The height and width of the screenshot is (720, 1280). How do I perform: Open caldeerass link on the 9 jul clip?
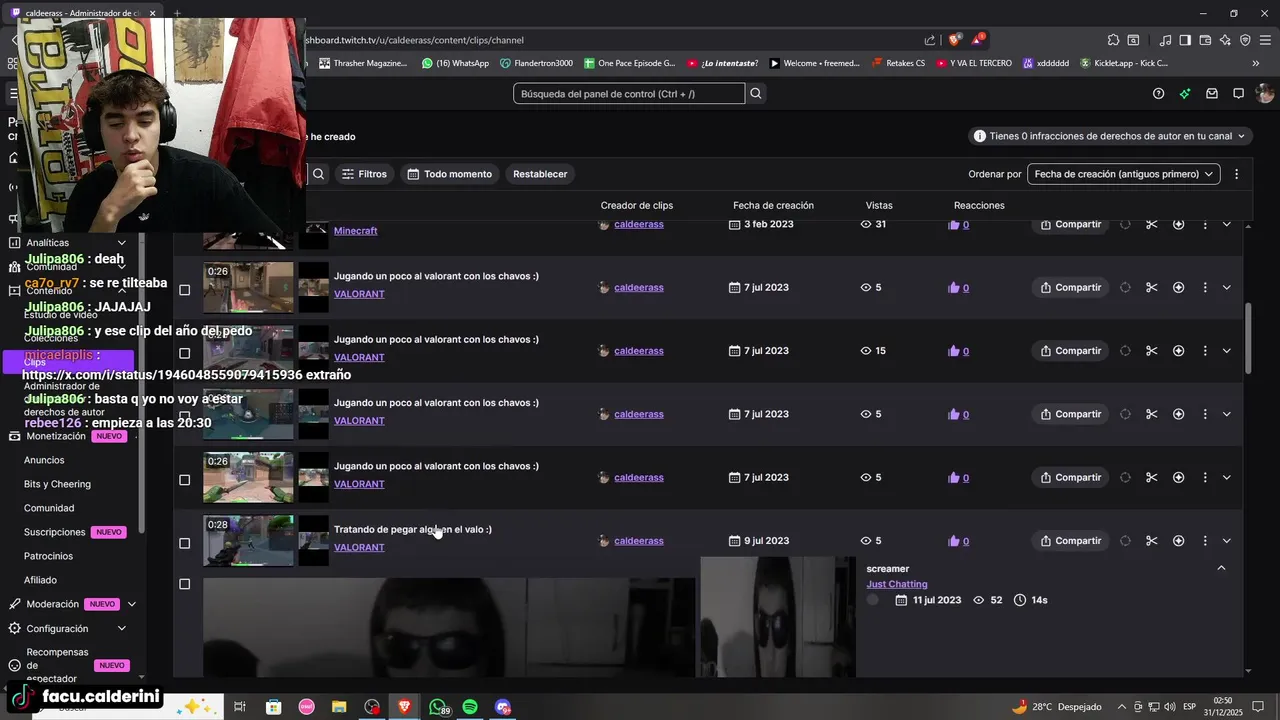pyautogui.click(x=639, y=541)
